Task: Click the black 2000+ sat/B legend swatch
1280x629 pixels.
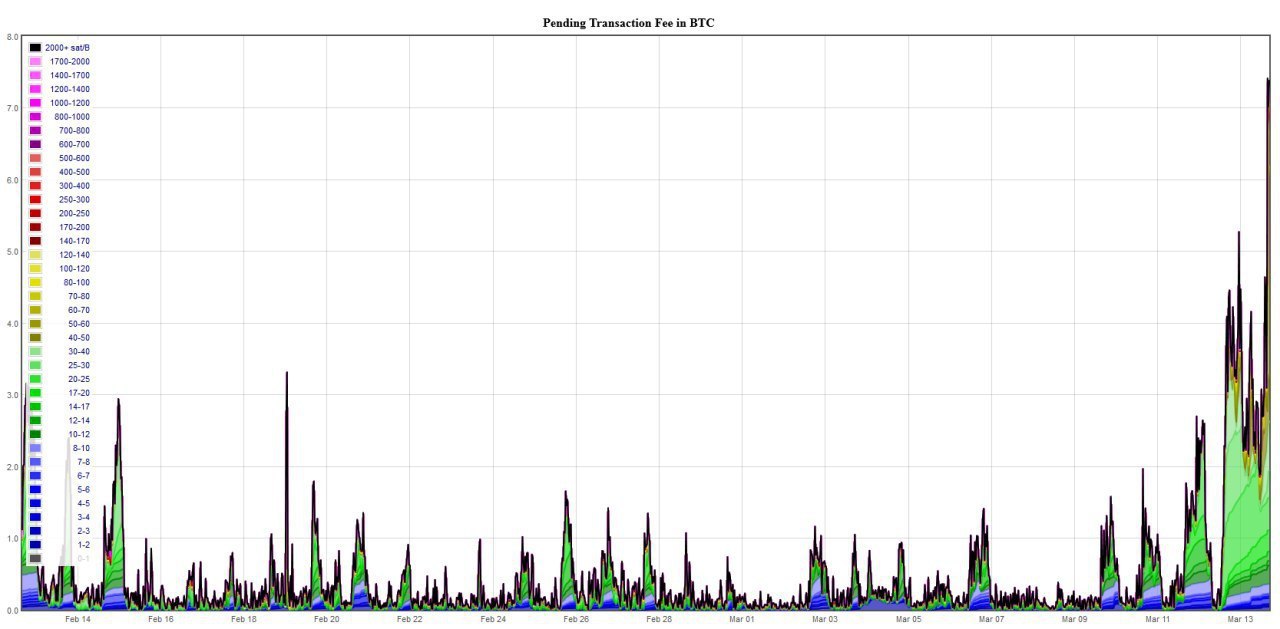Action: [x=35, y=48]
